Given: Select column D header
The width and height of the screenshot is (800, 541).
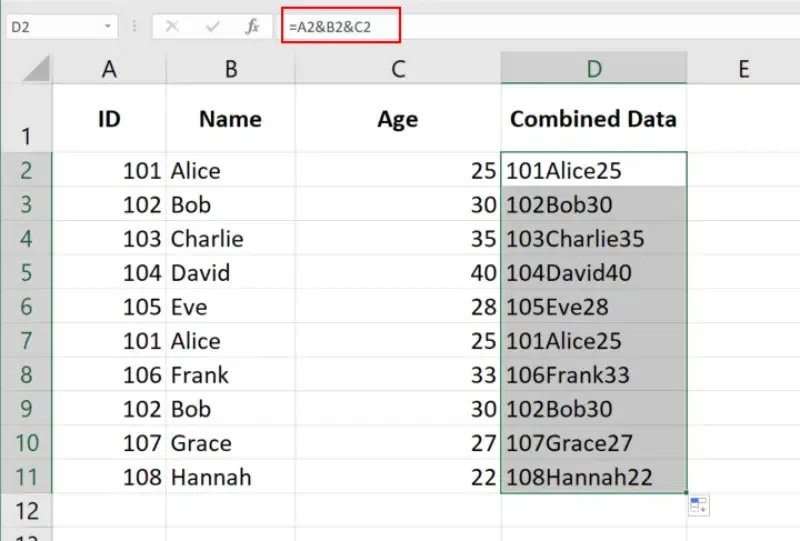Looking at the screenshot, I should coord(594,68).
